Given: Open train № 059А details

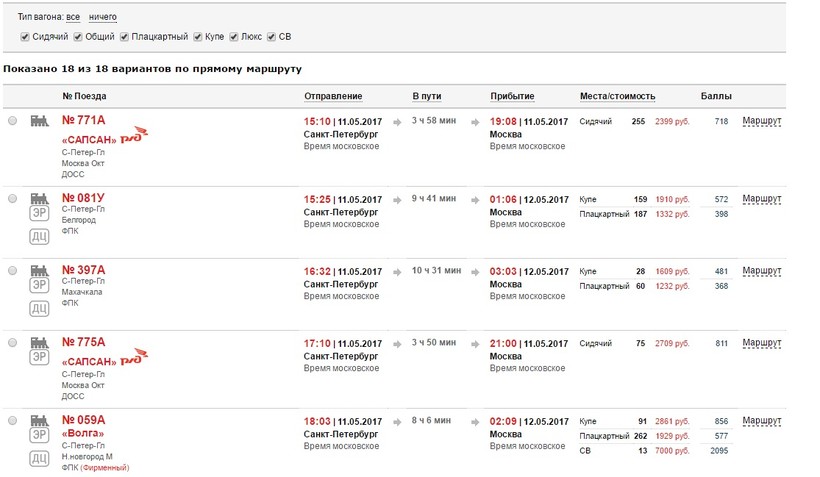Looking at the screenshot, I should pos(83,420).
